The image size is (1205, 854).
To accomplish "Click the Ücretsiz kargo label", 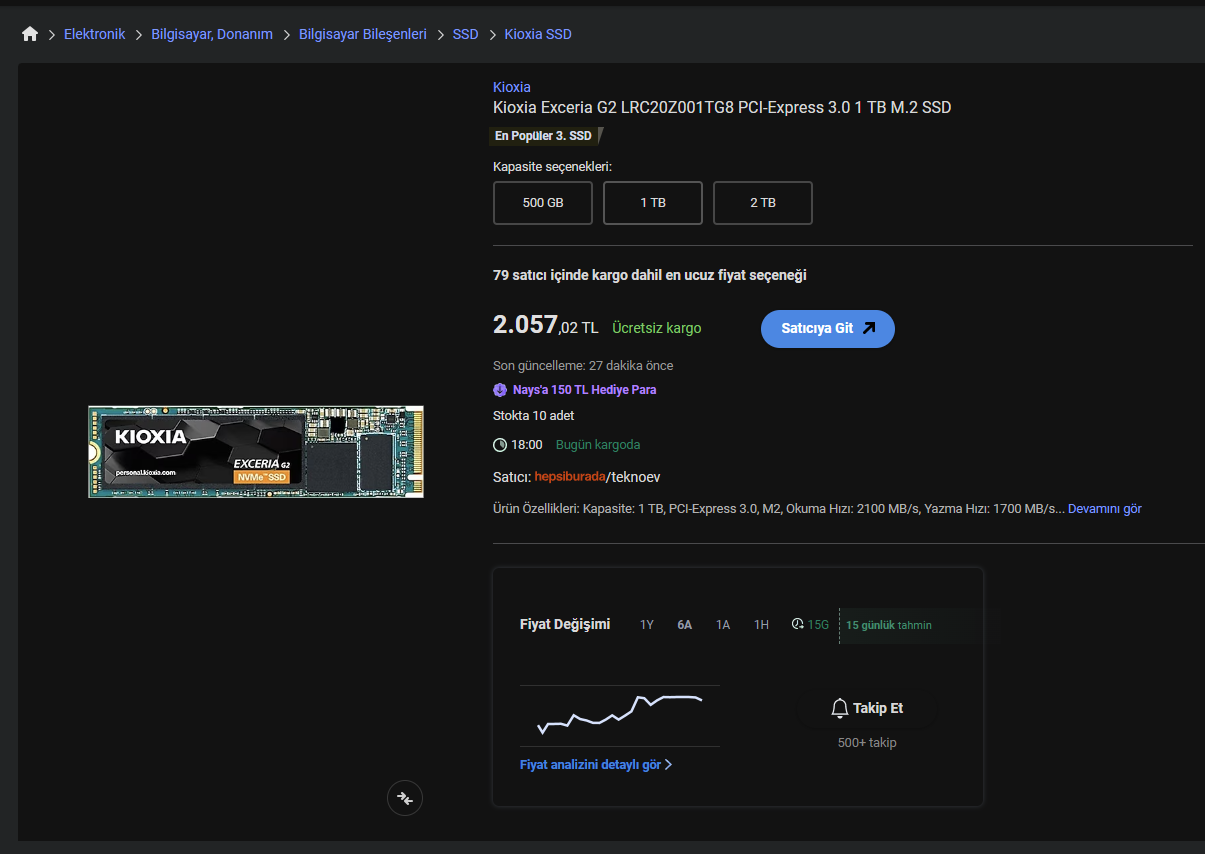I will coord(657,328).
